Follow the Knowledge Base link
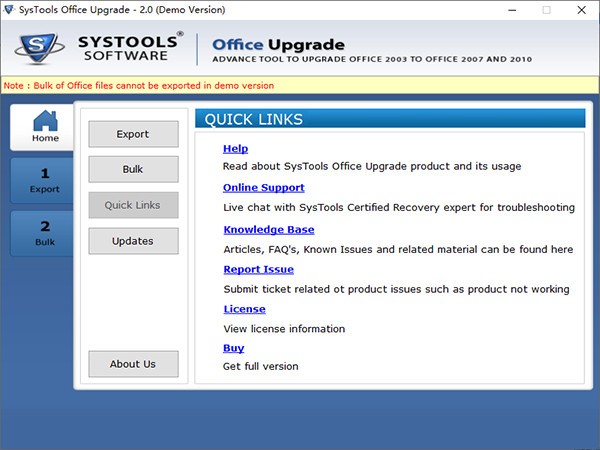Screen dimensions: 600x450 tap(269, 230)
